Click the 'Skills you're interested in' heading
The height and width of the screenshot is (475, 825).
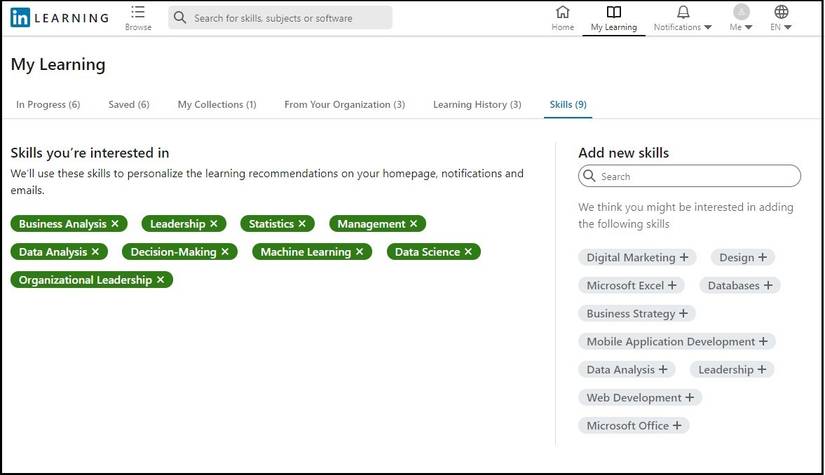point(90,153)
